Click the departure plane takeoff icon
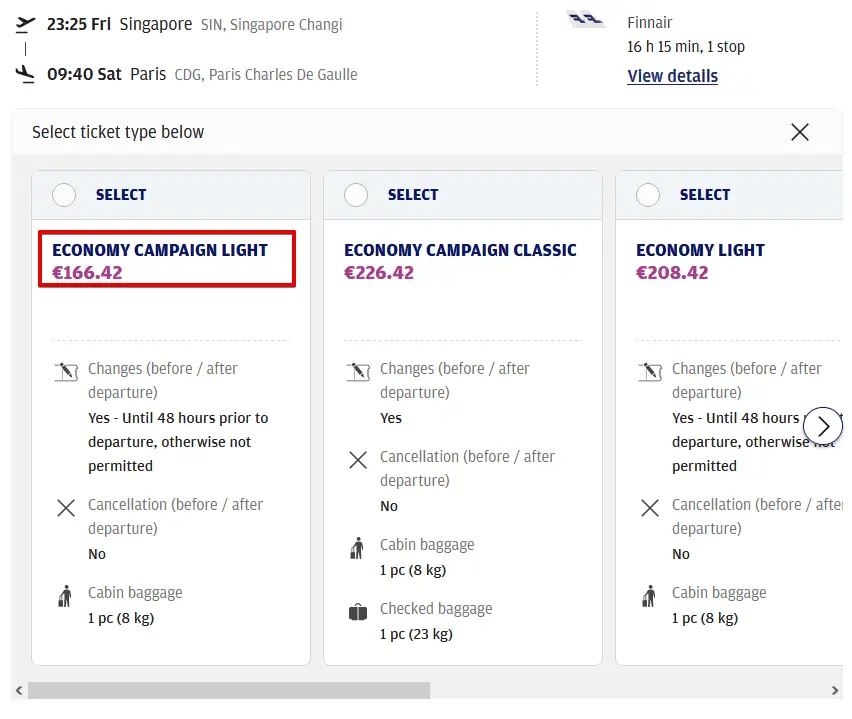The image size is (852, 719). click(26, 24)
